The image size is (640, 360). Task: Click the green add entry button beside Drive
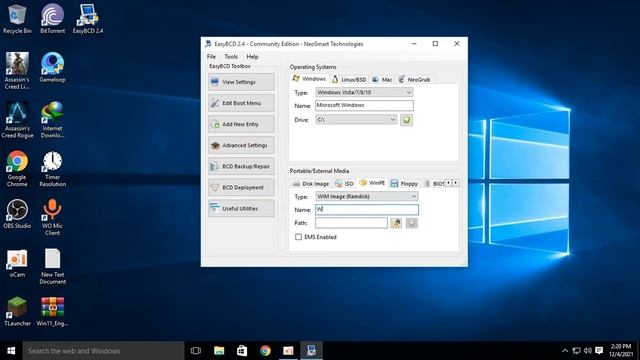pyautogui.click(x=406, y=120)
